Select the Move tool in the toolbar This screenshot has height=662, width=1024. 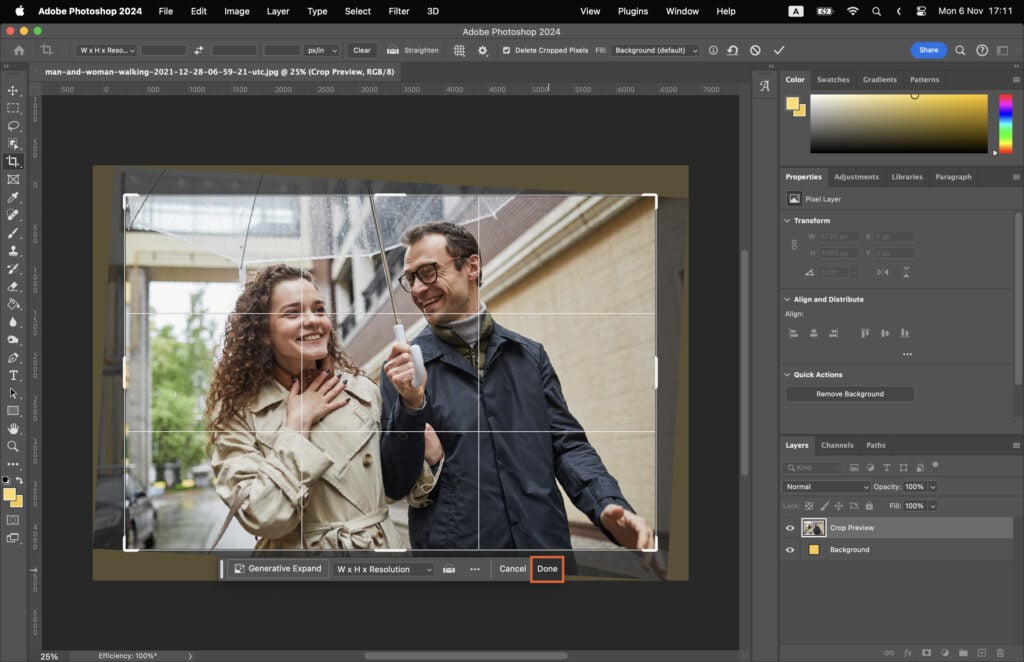point(13,90)
